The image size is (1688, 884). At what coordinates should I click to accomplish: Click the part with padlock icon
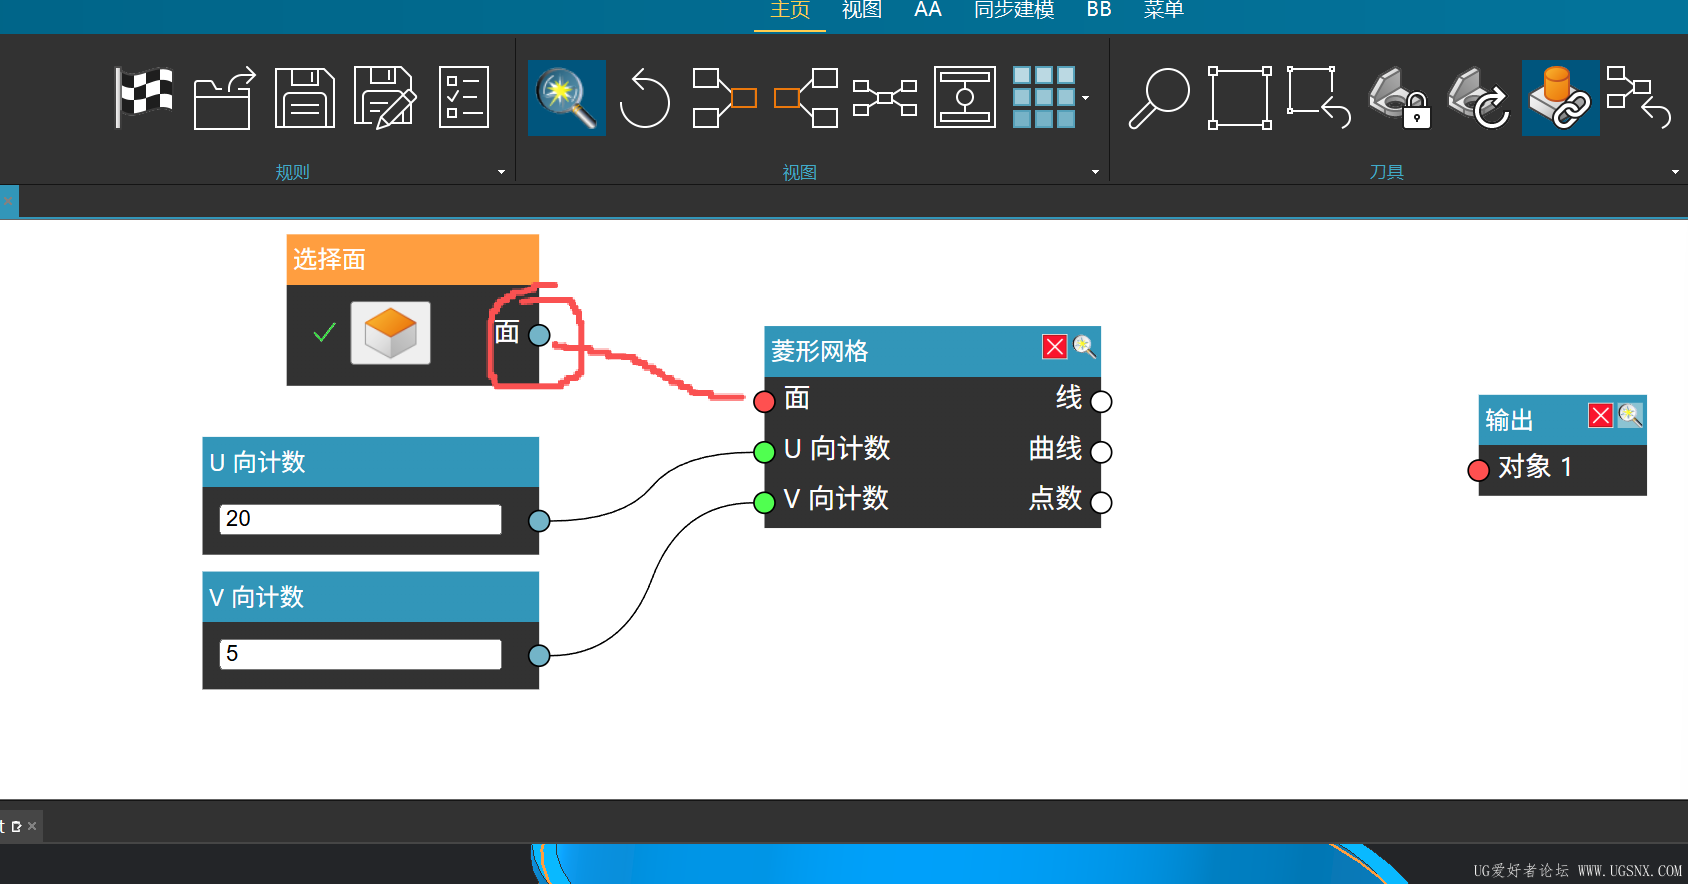click(1400, 98)
